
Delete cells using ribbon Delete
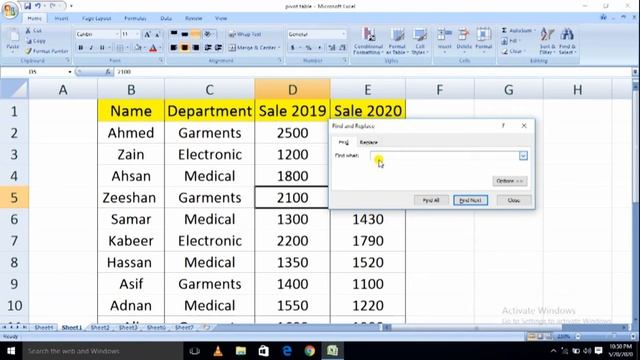tap(464, 40)
